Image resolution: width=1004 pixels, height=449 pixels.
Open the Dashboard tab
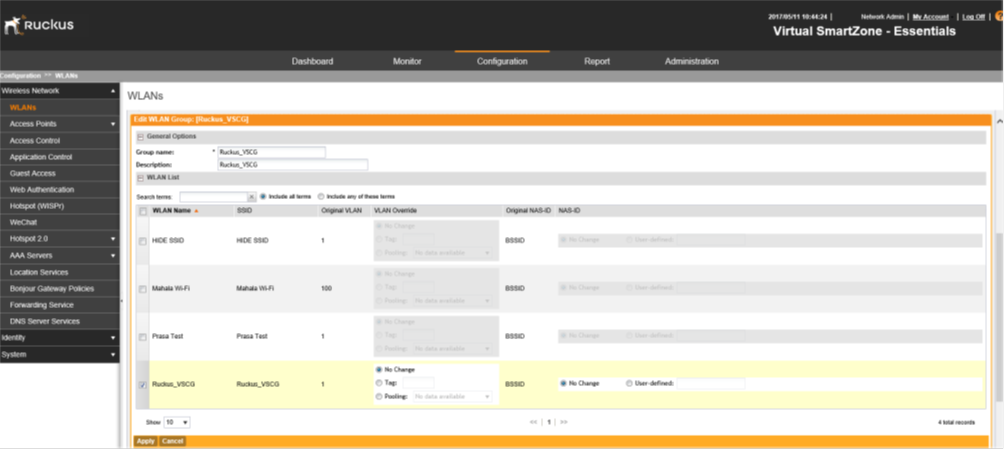[312, 61]
